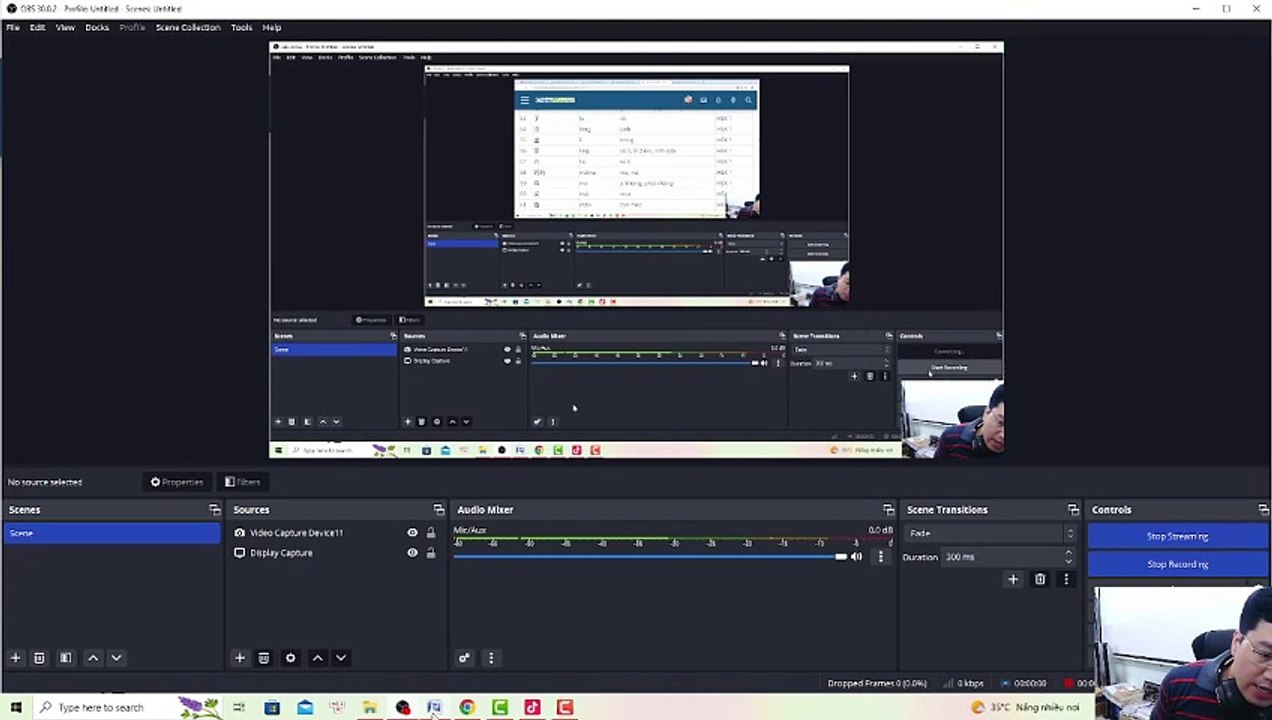Lock the Display Capture source

click(x=431, y=552)
